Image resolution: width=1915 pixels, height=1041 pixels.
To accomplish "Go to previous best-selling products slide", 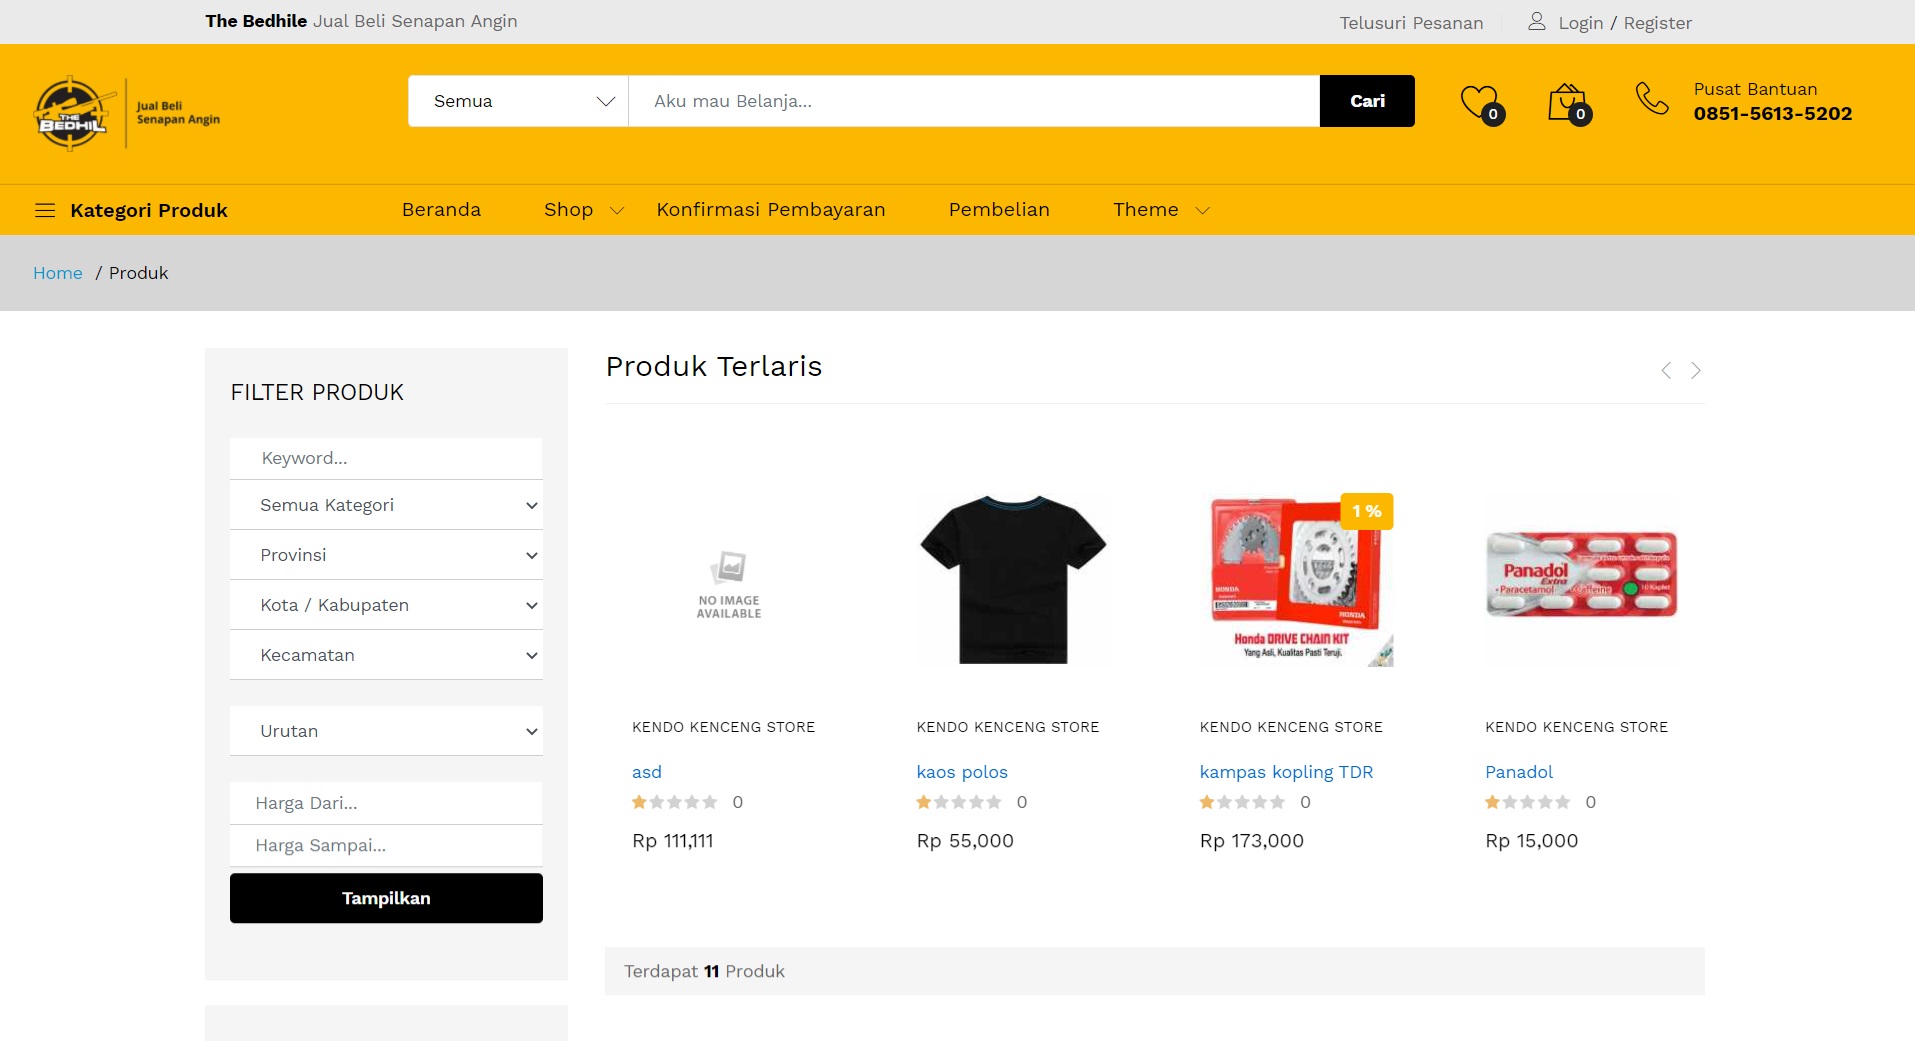I will point(1666,371).
